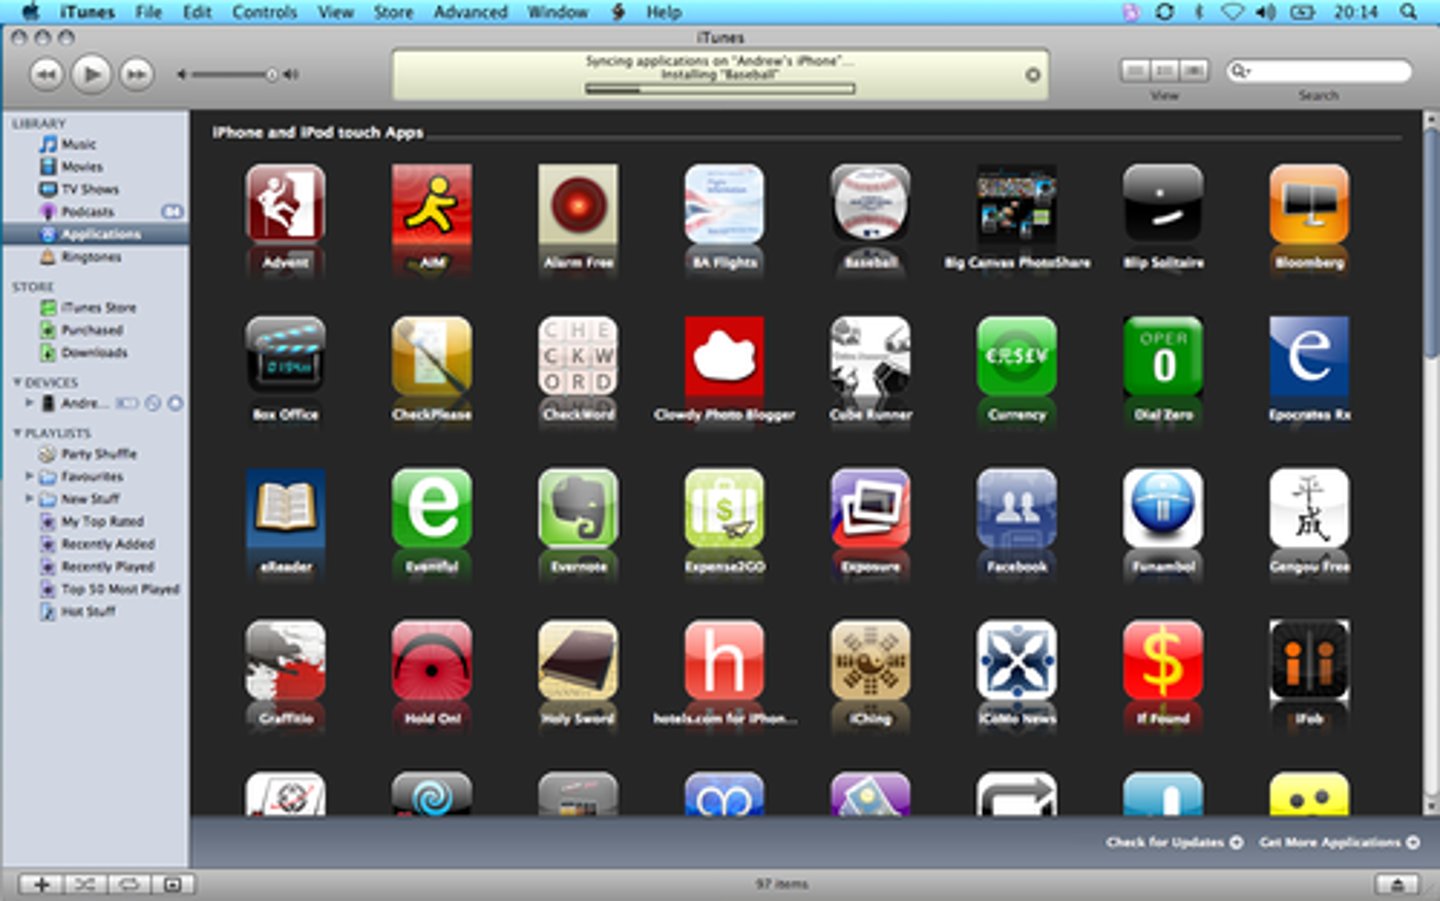
Task: Open the Controls menu
Action: tap(264, 12)
